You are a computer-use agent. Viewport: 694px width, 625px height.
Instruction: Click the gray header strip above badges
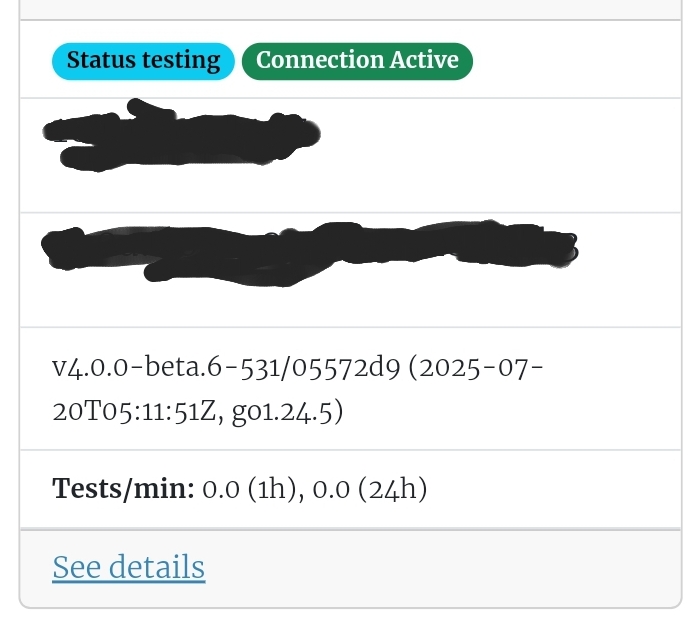point(350,9)
